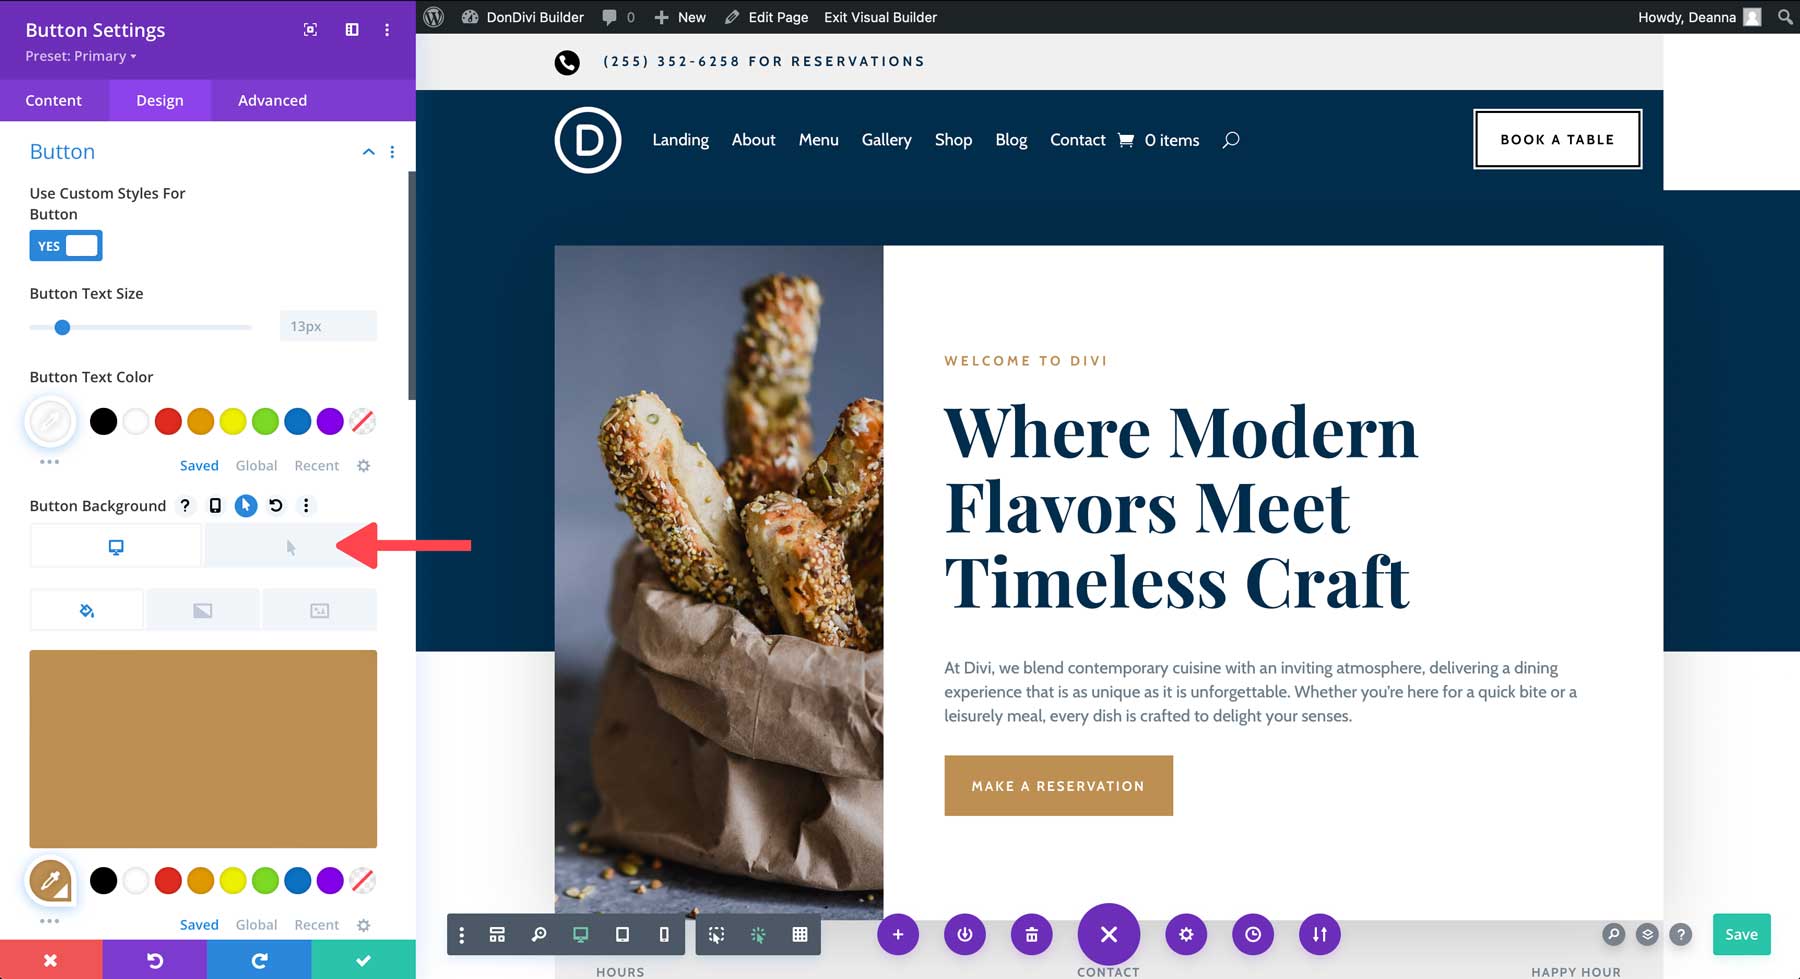Viewport: 1800px width, 979px height.
Task: Switch to the Advanced tab
Action: (x=271, y=100)
